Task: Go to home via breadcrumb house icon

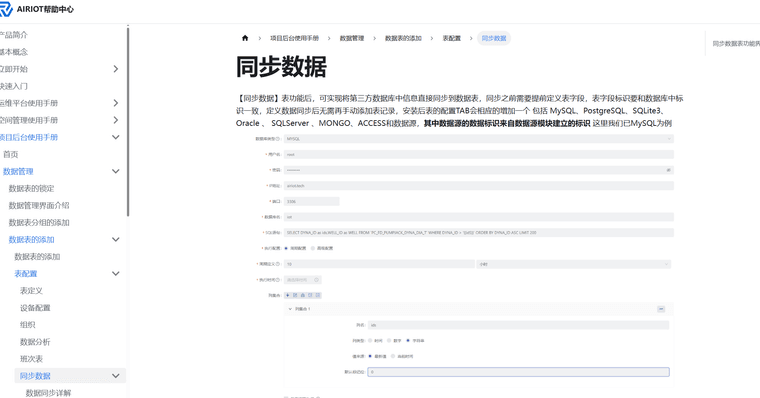Action: tap(245, 38)
